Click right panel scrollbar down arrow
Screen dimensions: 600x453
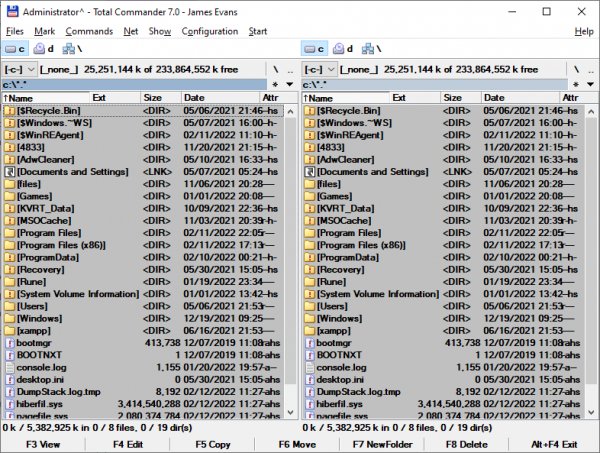click(x=591, y=412)
